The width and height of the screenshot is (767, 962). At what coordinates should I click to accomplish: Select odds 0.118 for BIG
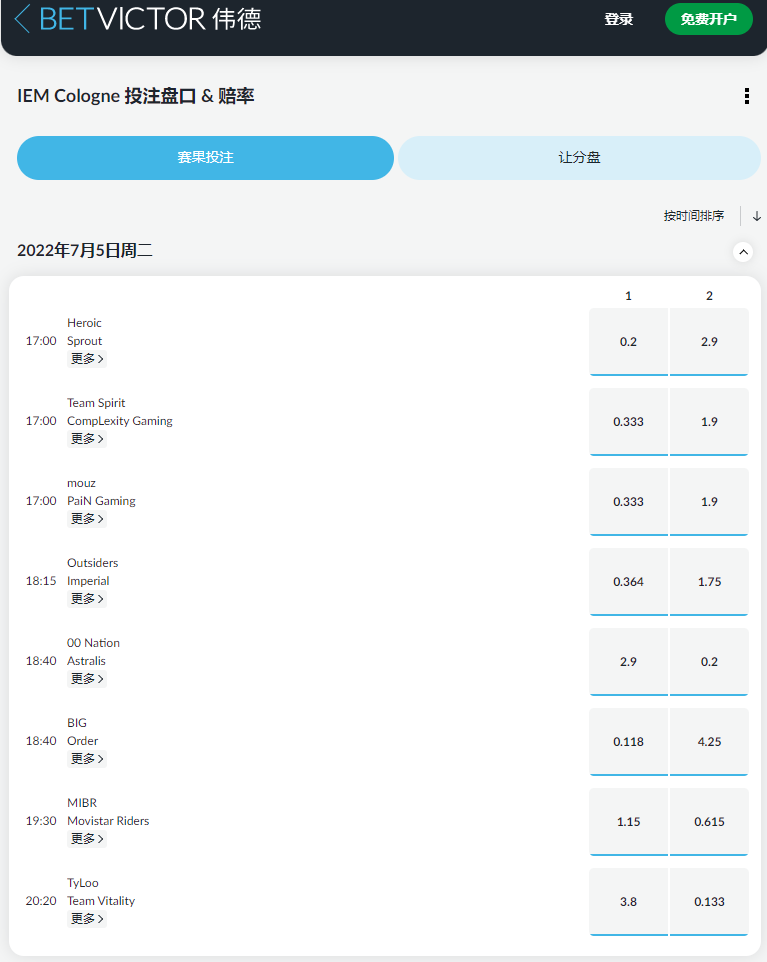628,741
